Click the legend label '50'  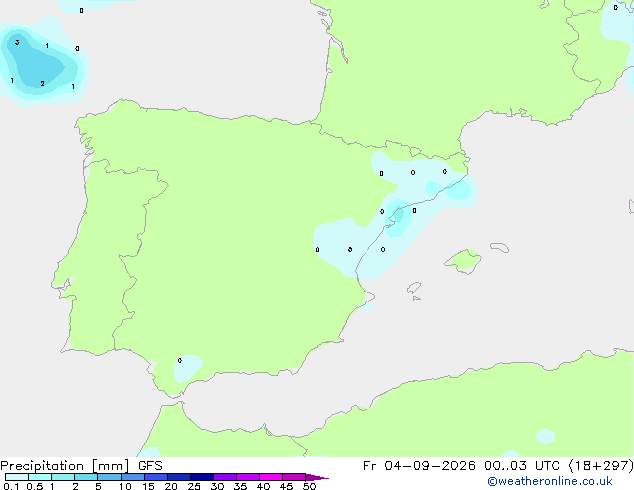pos(309,486)
